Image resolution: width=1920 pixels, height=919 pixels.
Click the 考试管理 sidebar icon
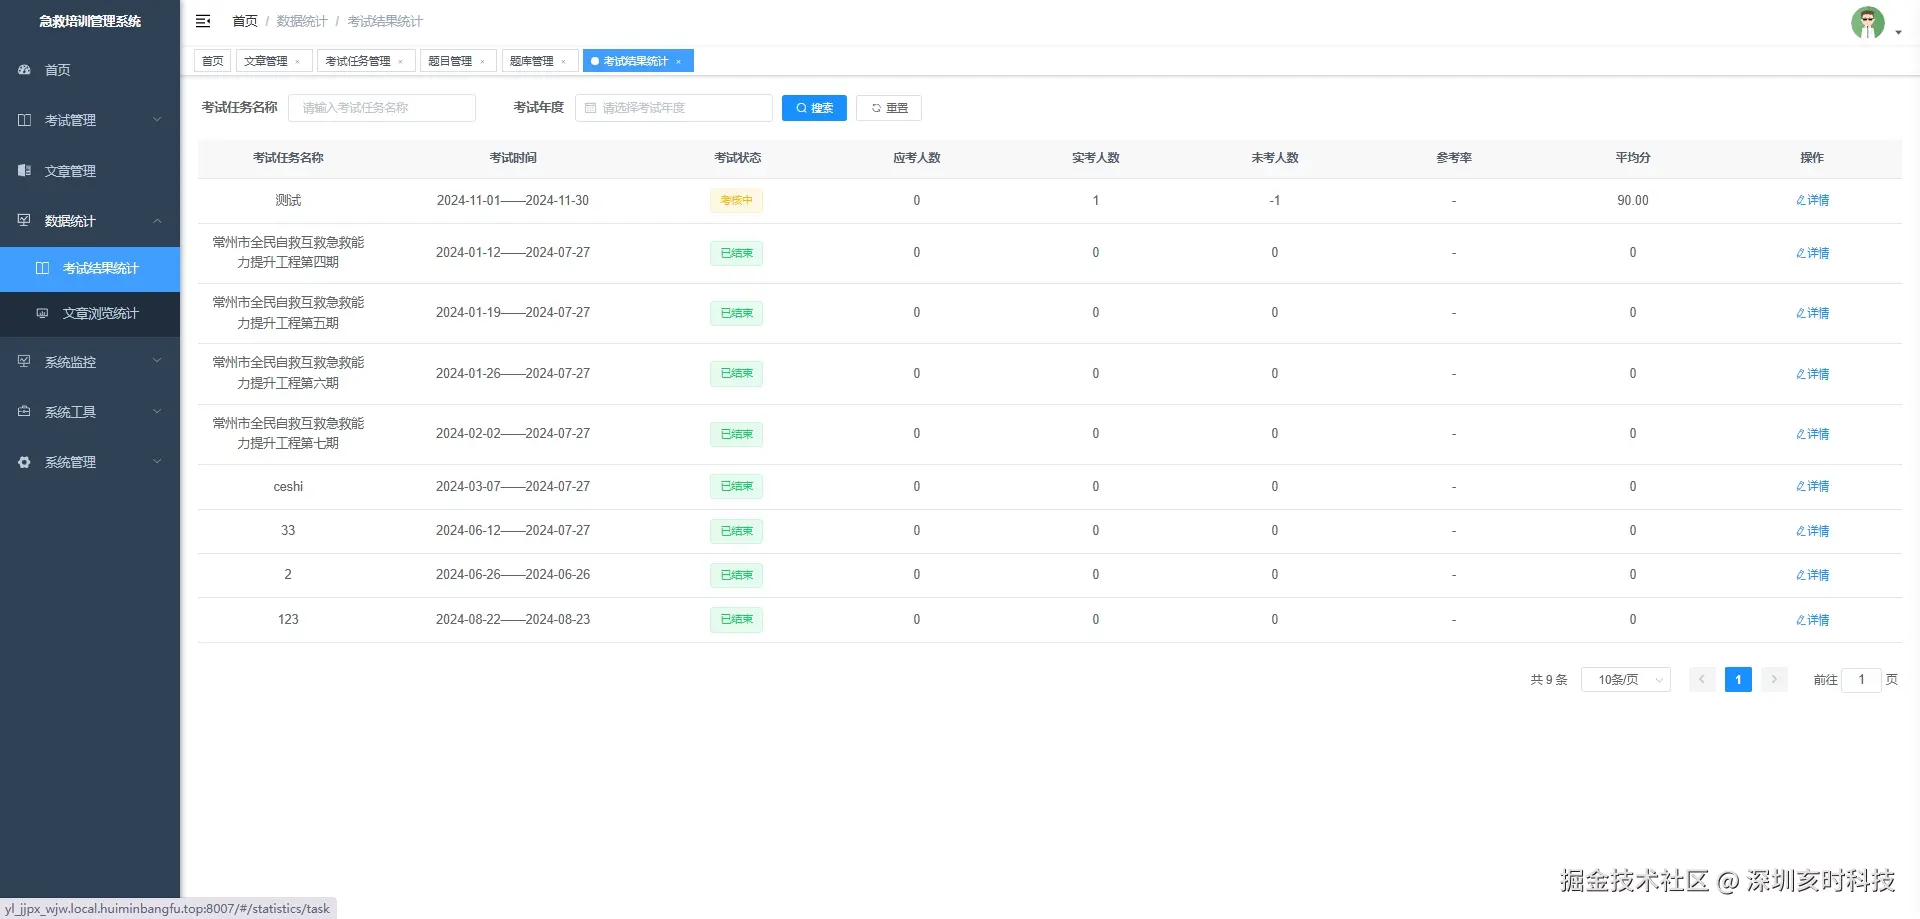[x=24, y=120]
